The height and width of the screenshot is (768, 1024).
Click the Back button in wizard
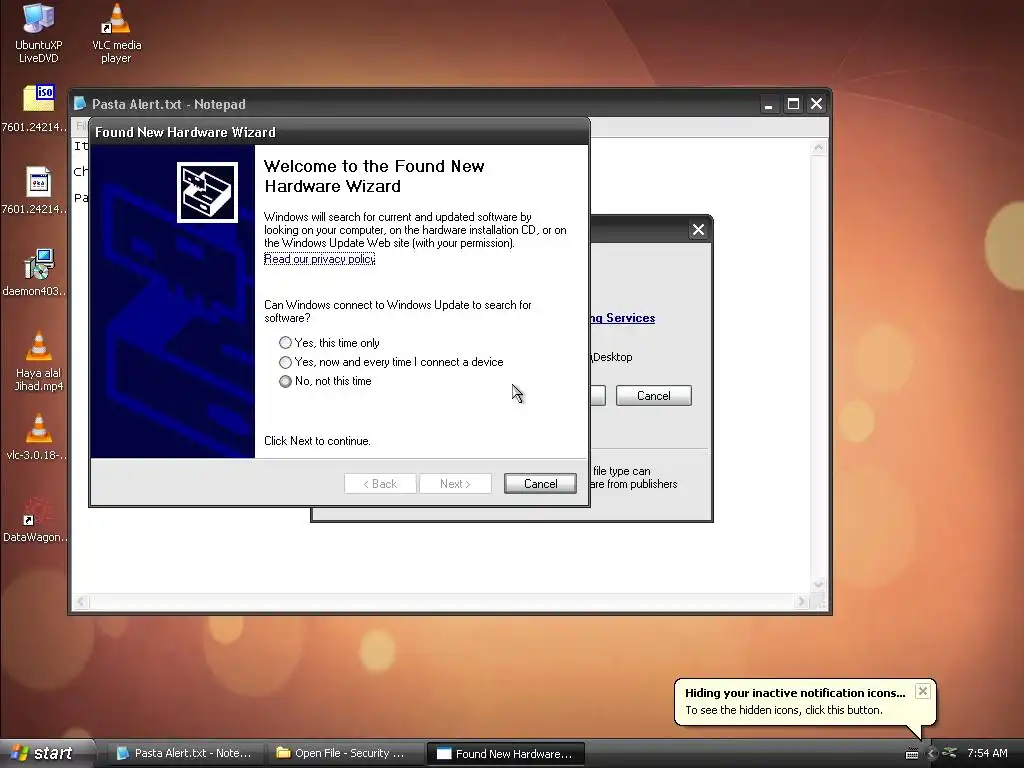(380, 483)
